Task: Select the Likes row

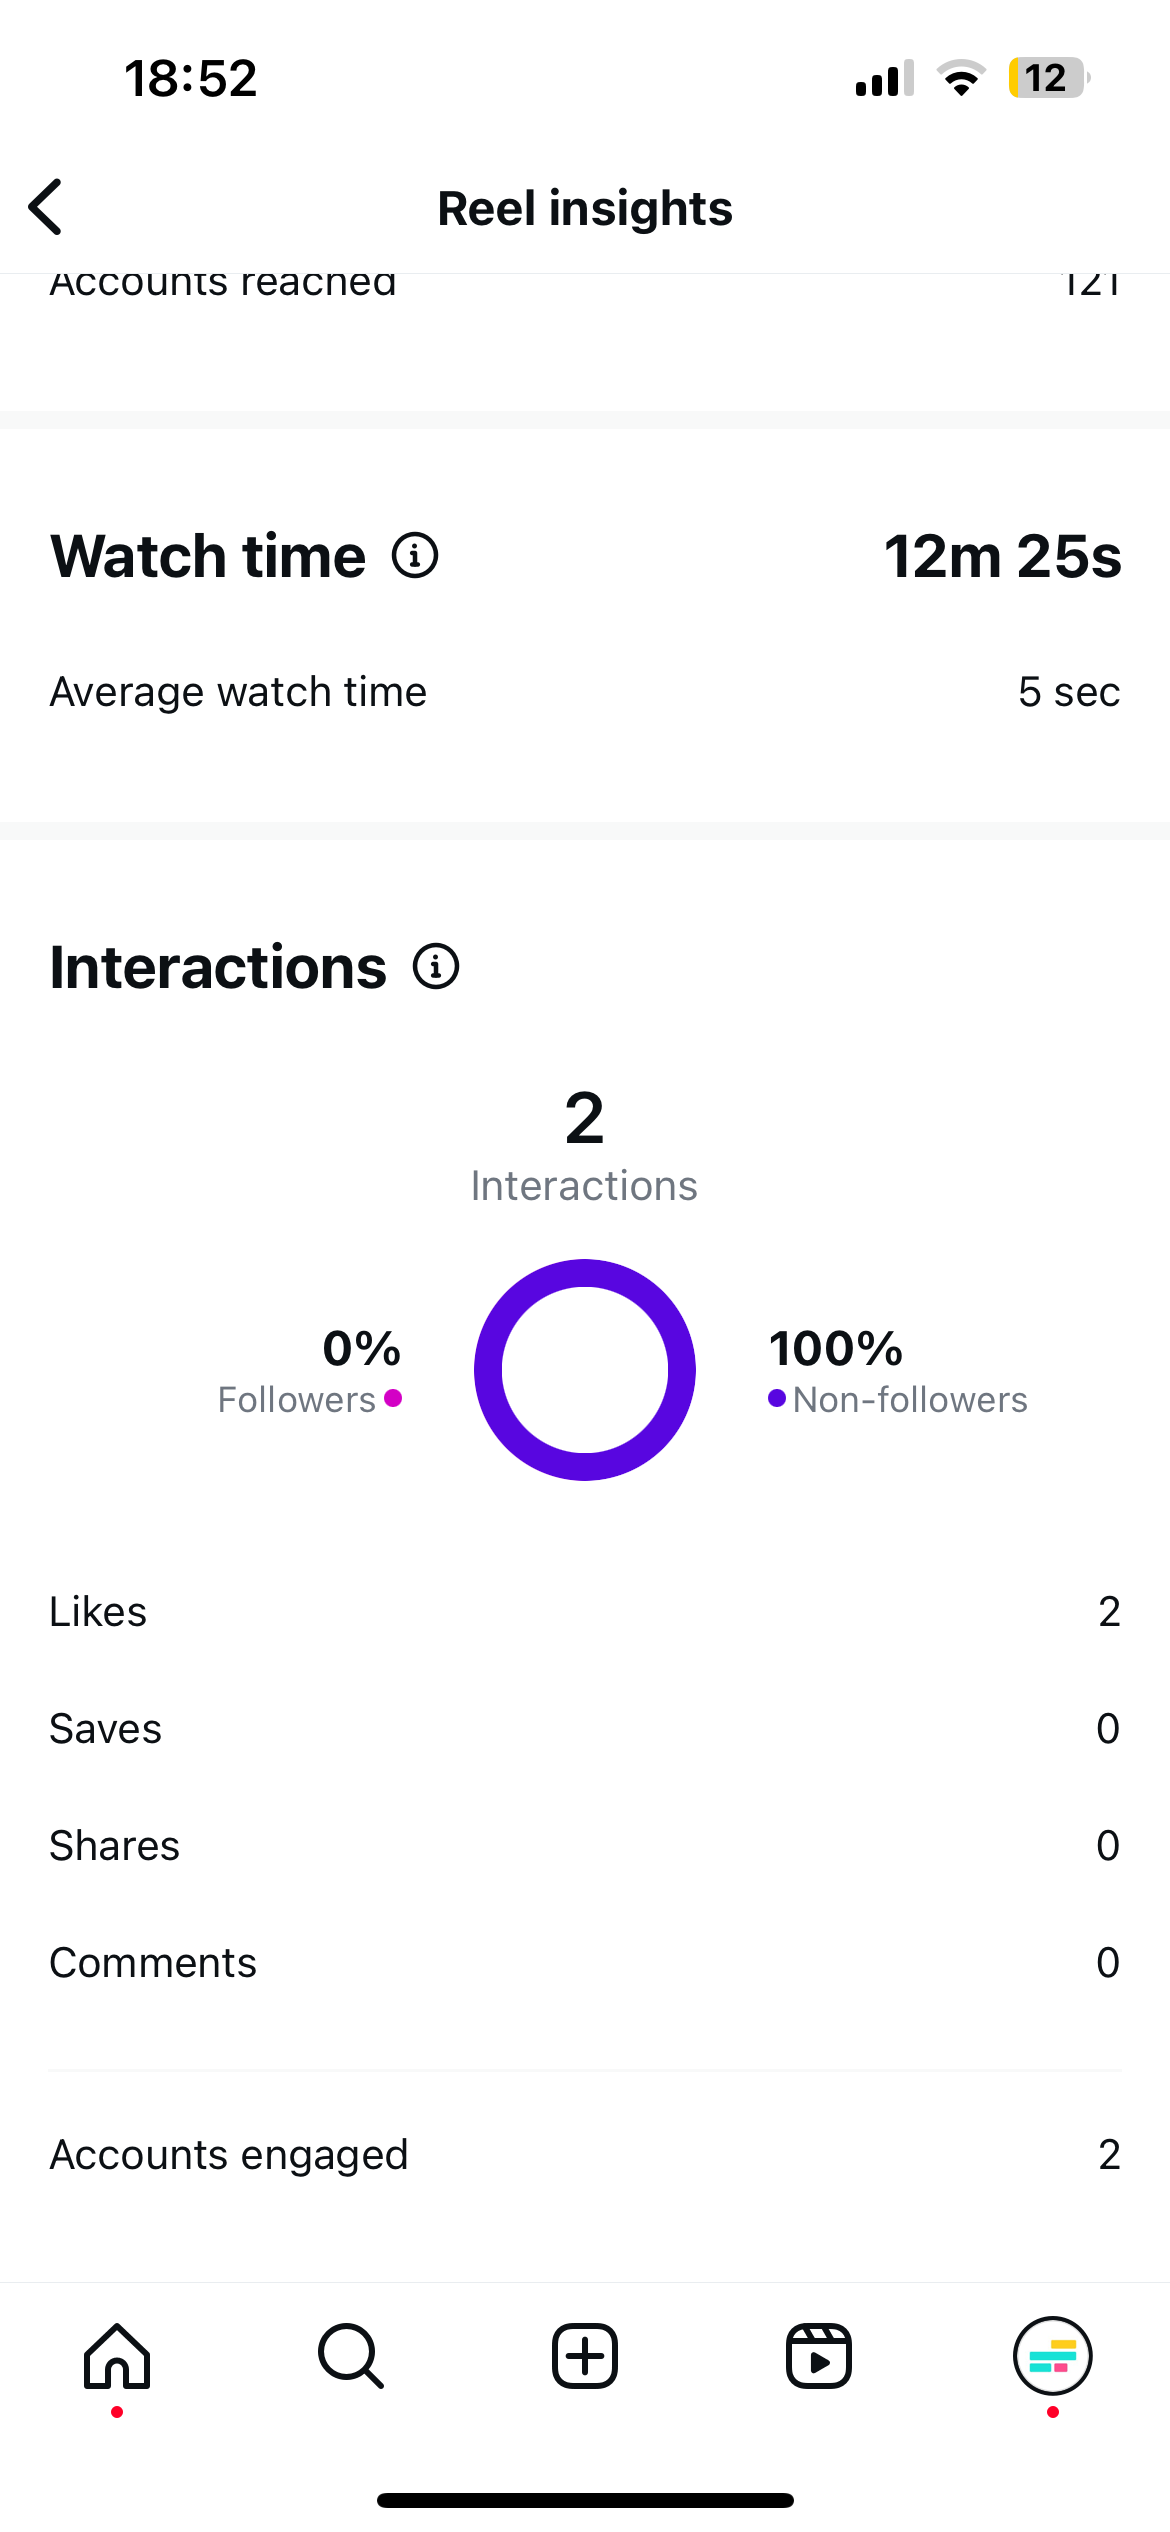Action: pyautogui.click(x=585, y=1612)
